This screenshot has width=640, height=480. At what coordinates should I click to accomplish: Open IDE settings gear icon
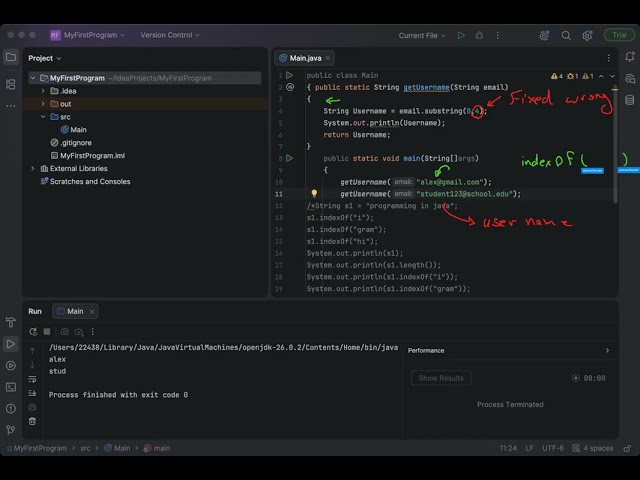click(587, 36)
